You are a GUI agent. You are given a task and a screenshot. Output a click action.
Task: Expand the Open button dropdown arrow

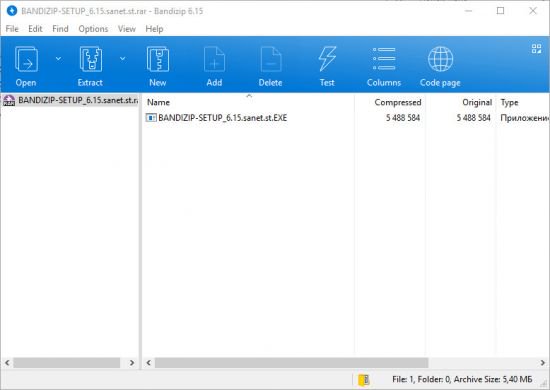click(x=59, y=59)
